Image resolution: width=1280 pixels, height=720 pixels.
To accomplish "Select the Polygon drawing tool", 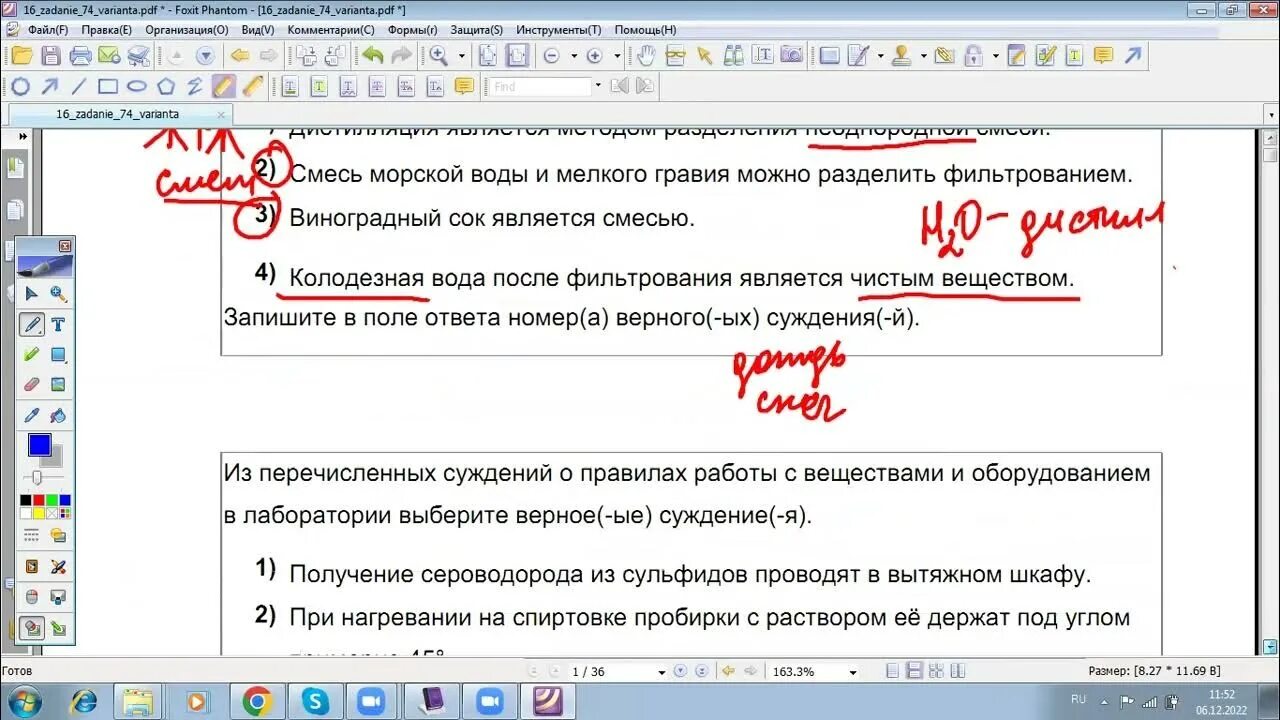I will coord(166,86).
